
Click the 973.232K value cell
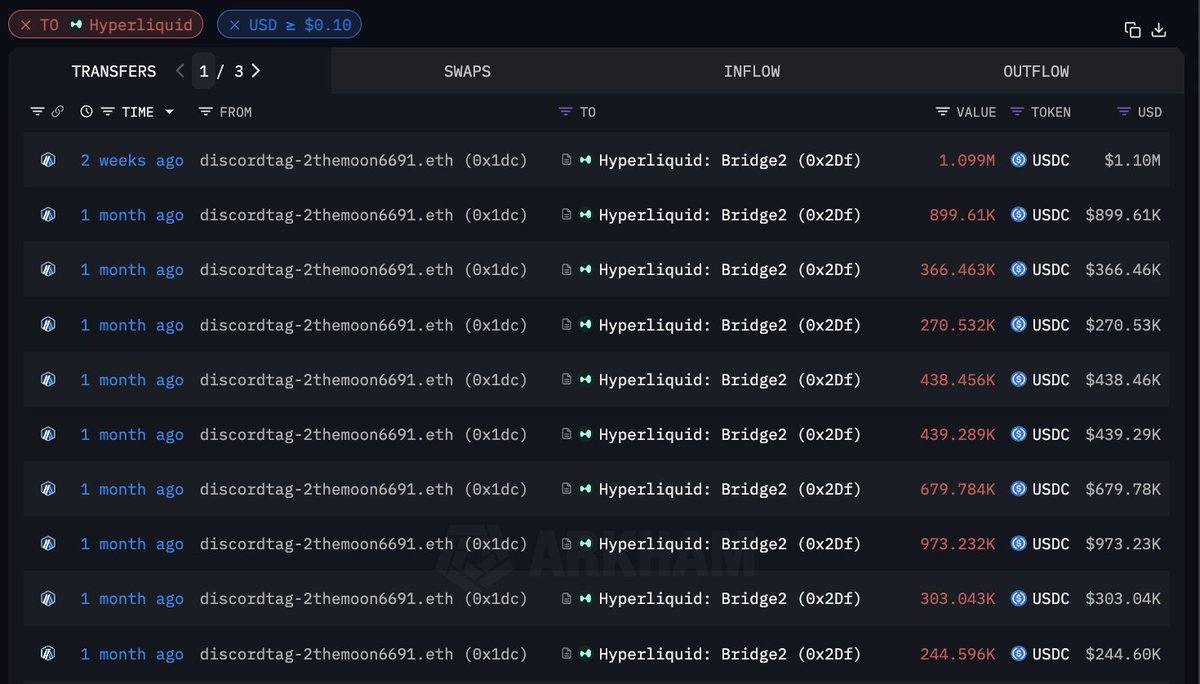(x=958, y=544)
